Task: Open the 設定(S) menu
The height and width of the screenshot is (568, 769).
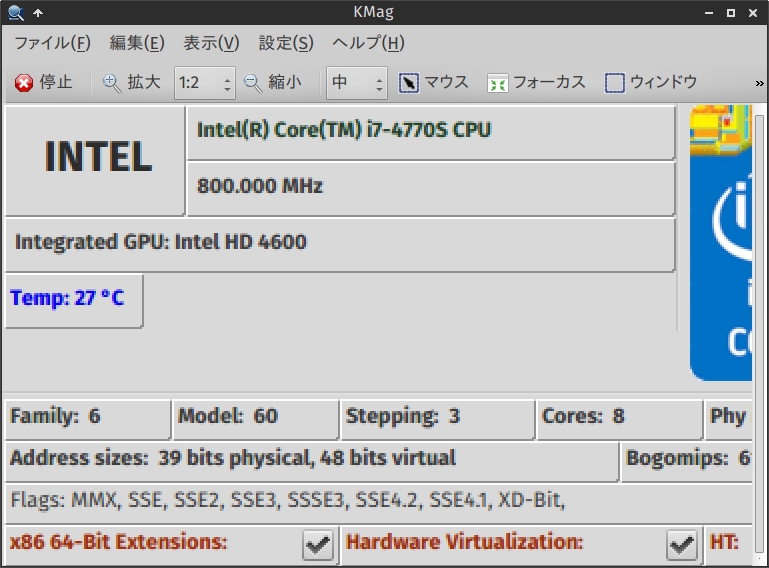Action: click(286, 43)
